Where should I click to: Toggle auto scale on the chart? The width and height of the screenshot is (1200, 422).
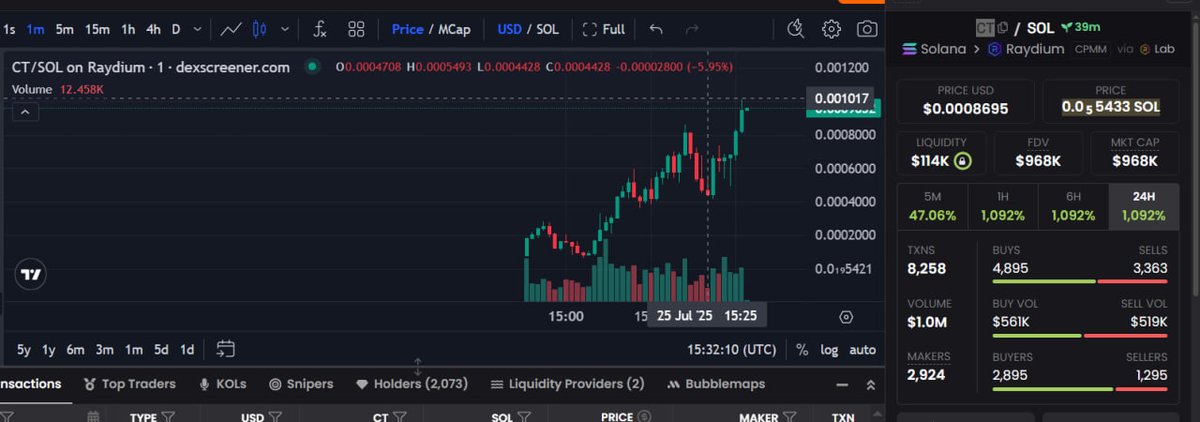862,349
